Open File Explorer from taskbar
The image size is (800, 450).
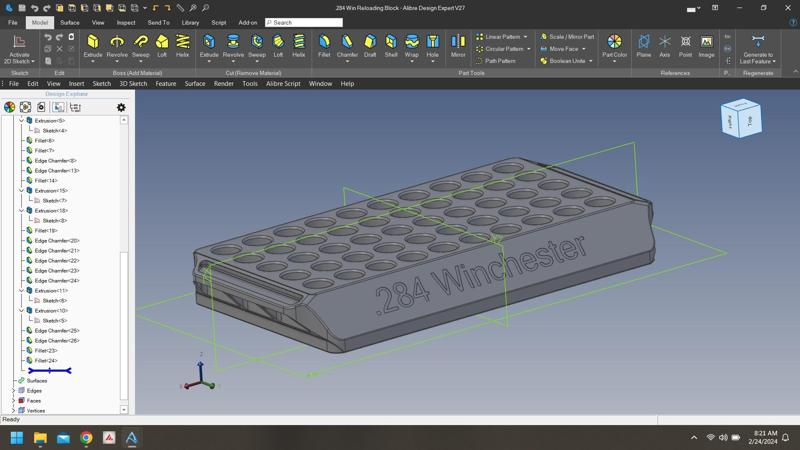[x=40, y=438]
